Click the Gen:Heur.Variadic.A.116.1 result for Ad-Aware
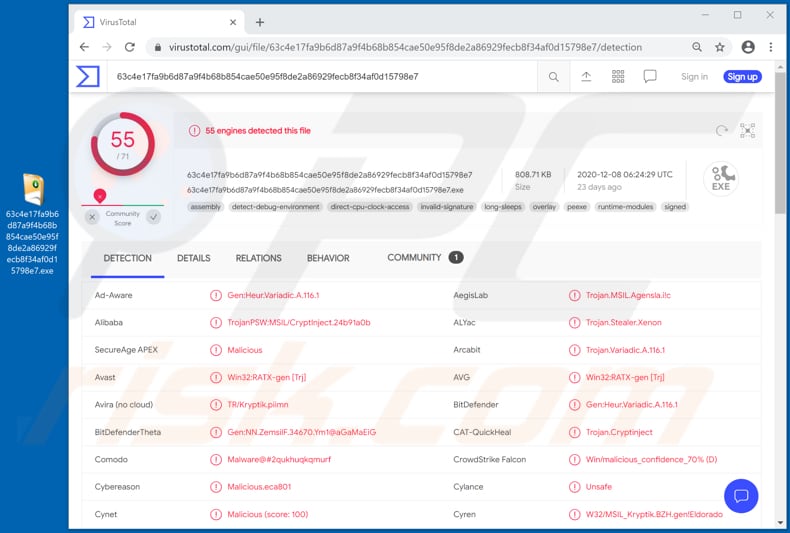The image size is (790, 533). coord(273,295)
